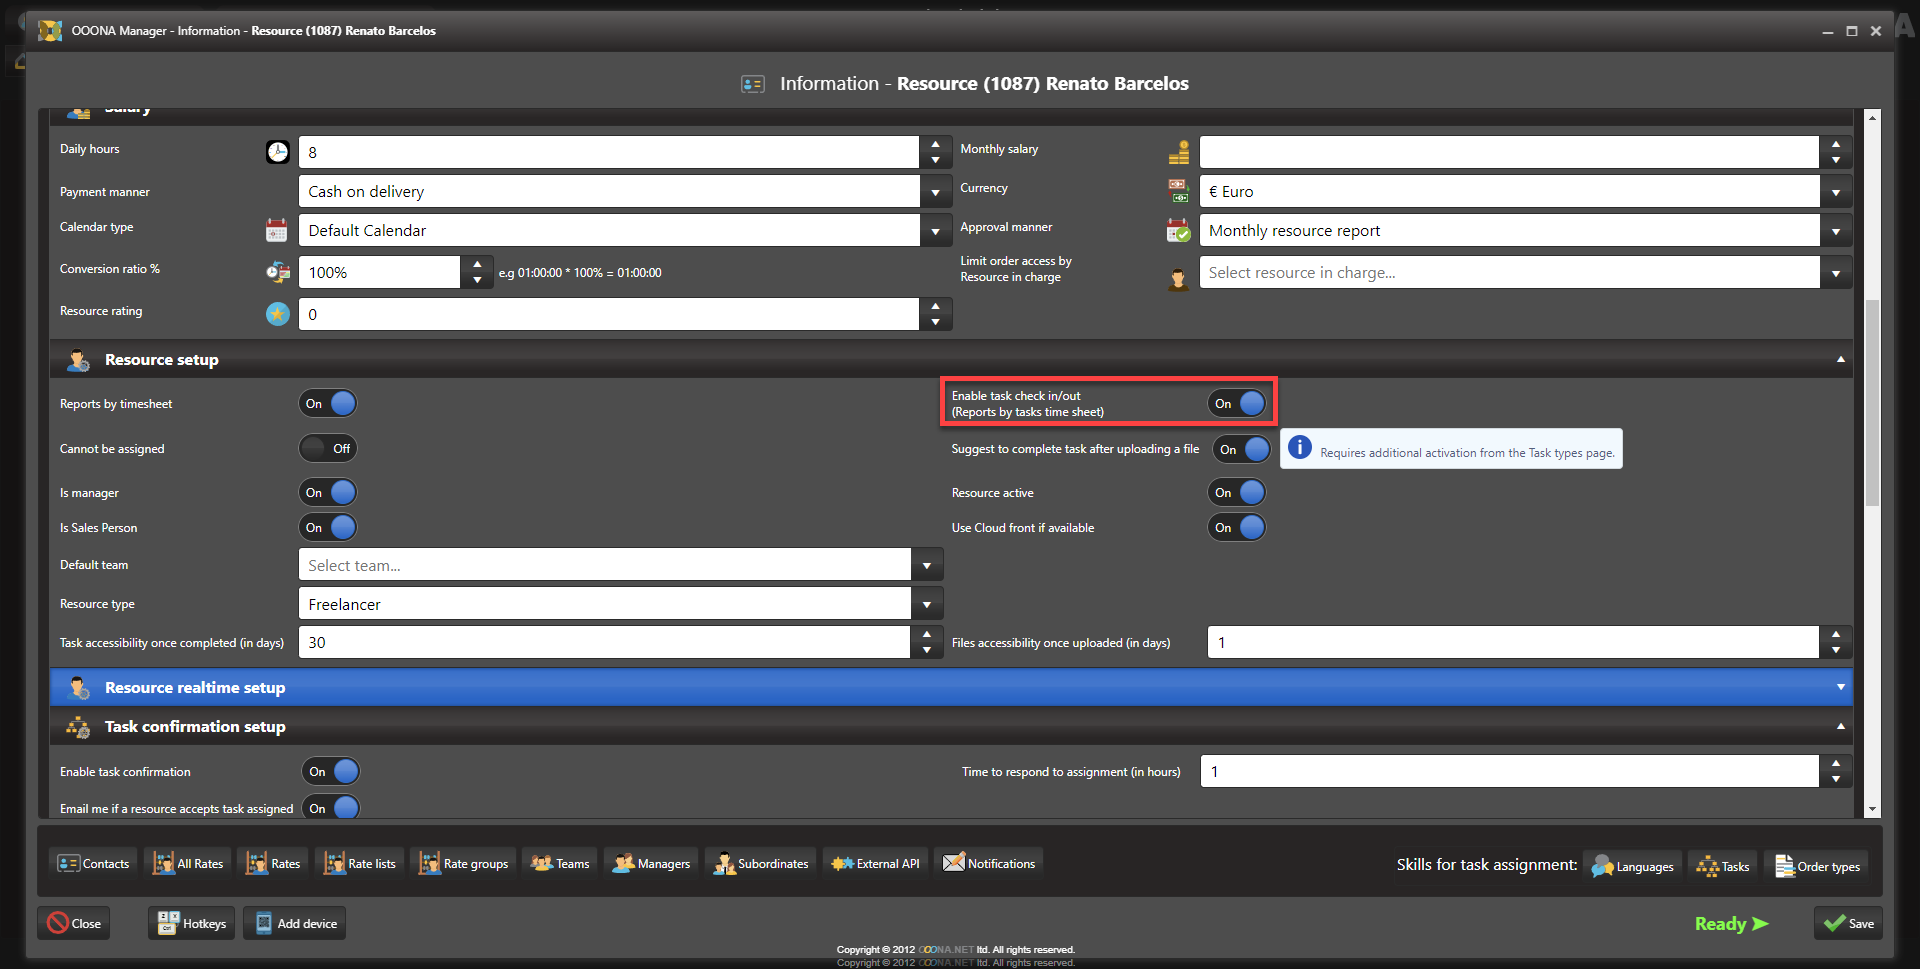Click the info icon about Task types activation
1920x969 pixels.
tap(1299, 448)
